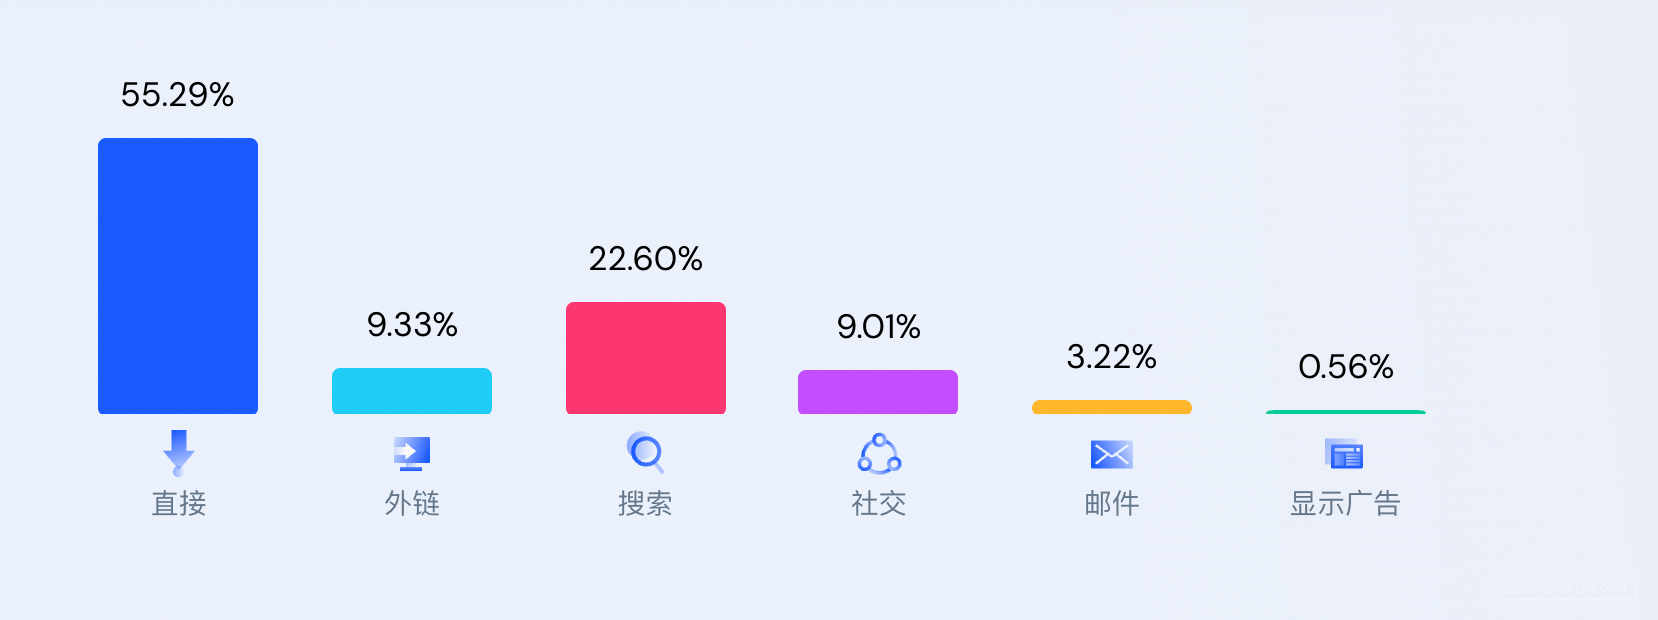The height and width of the screenshot is (620, 1658).
Task: Select the orange 3.22% mail bar
Action: coord(1112,407)
